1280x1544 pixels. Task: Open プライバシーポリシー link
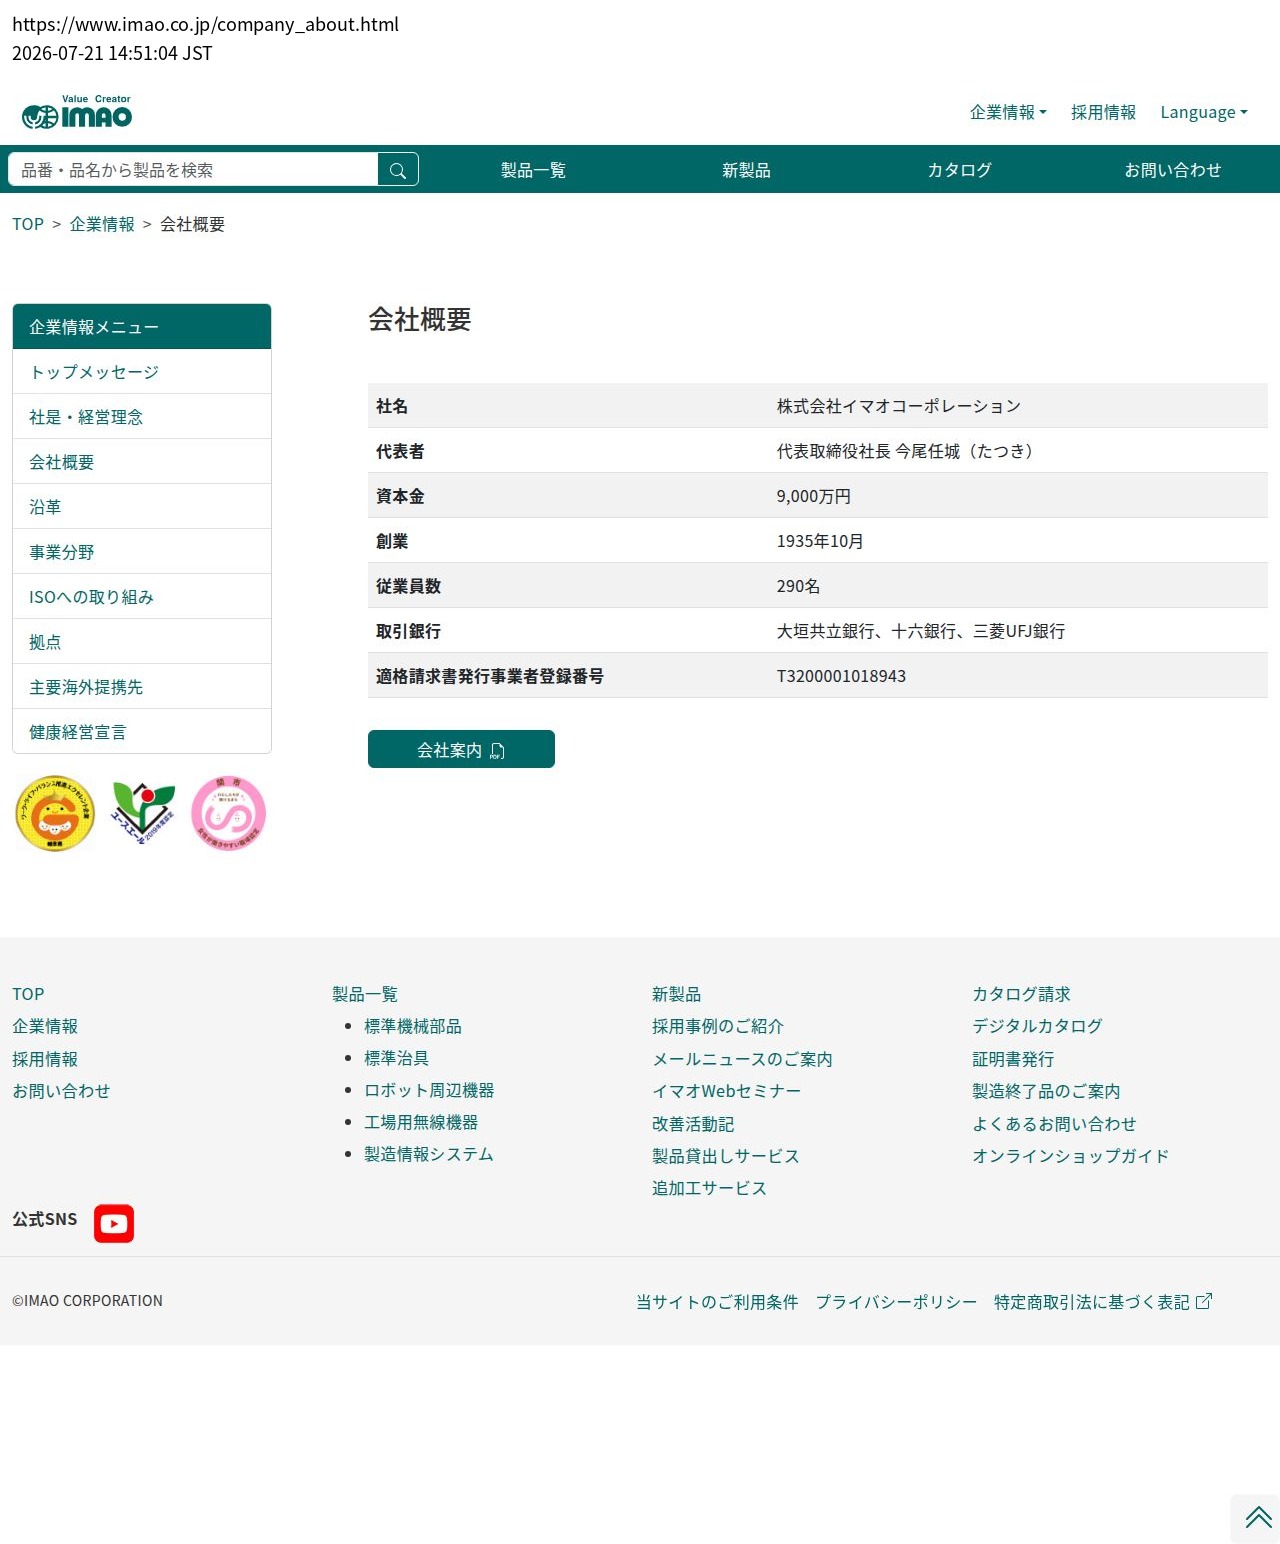point(896,1302)
